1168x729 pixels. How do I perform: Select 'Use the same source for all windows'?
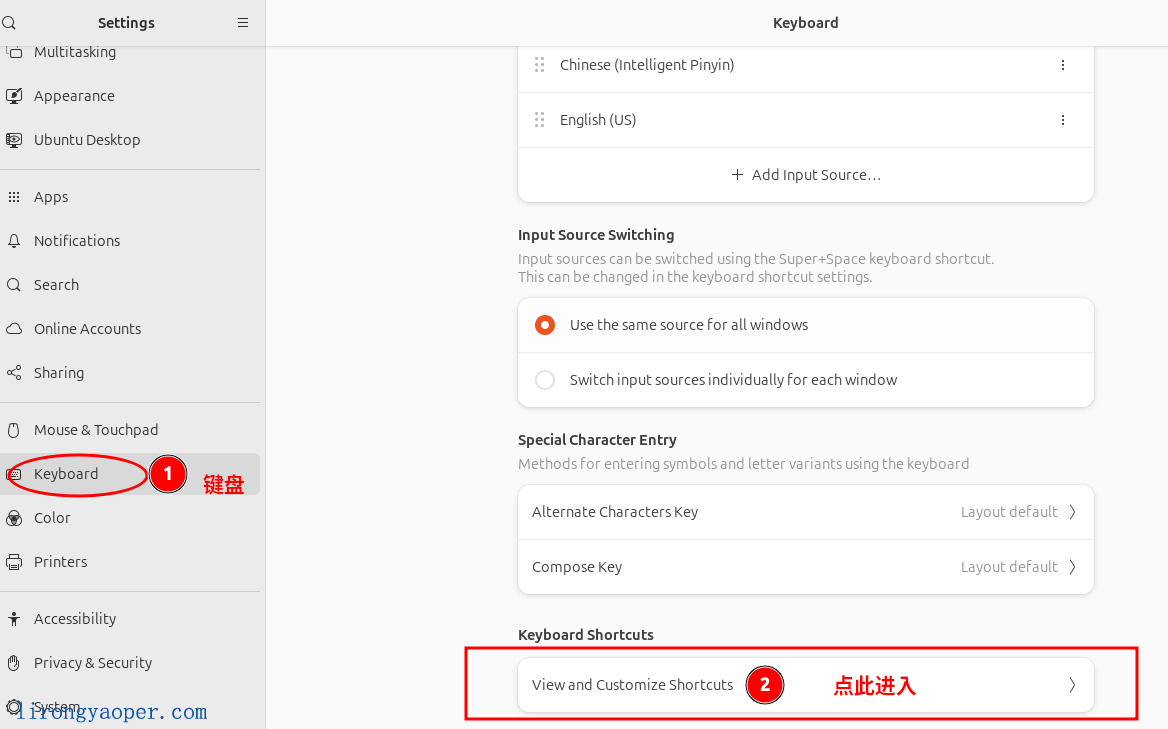pos(544,324)
